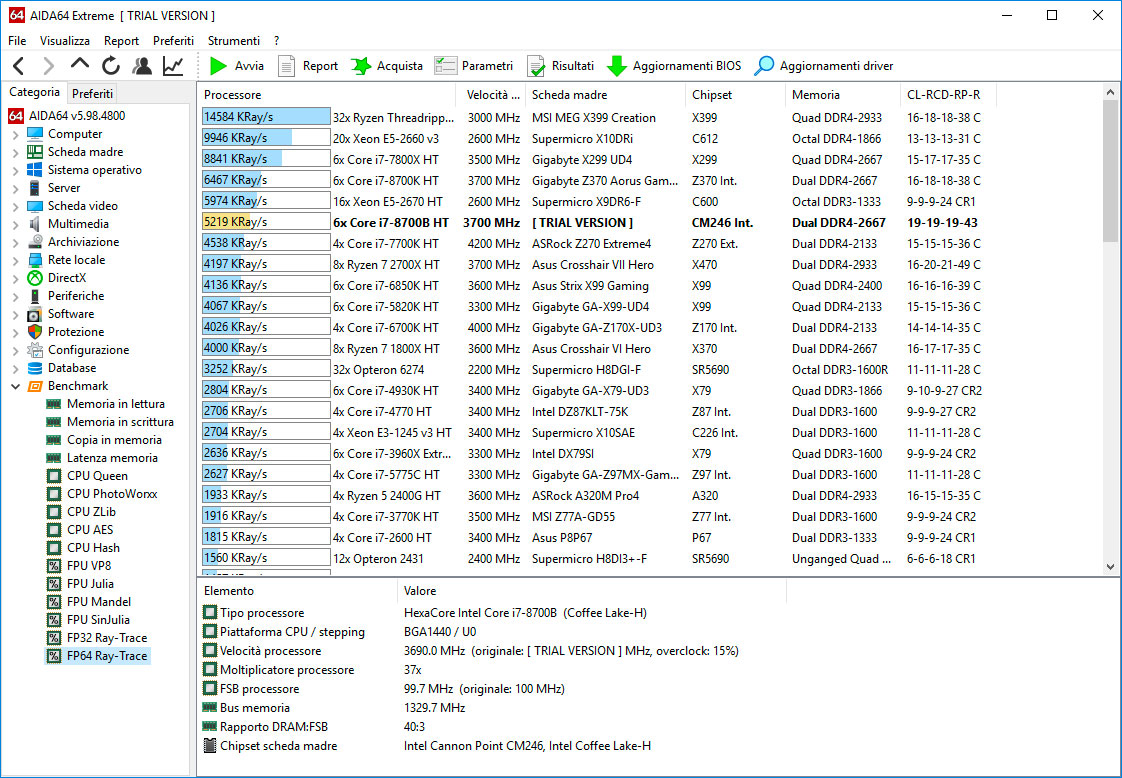Sort by Chipset column header
This screenshot has height=778, width=1122.
click(x=736, y=94)
